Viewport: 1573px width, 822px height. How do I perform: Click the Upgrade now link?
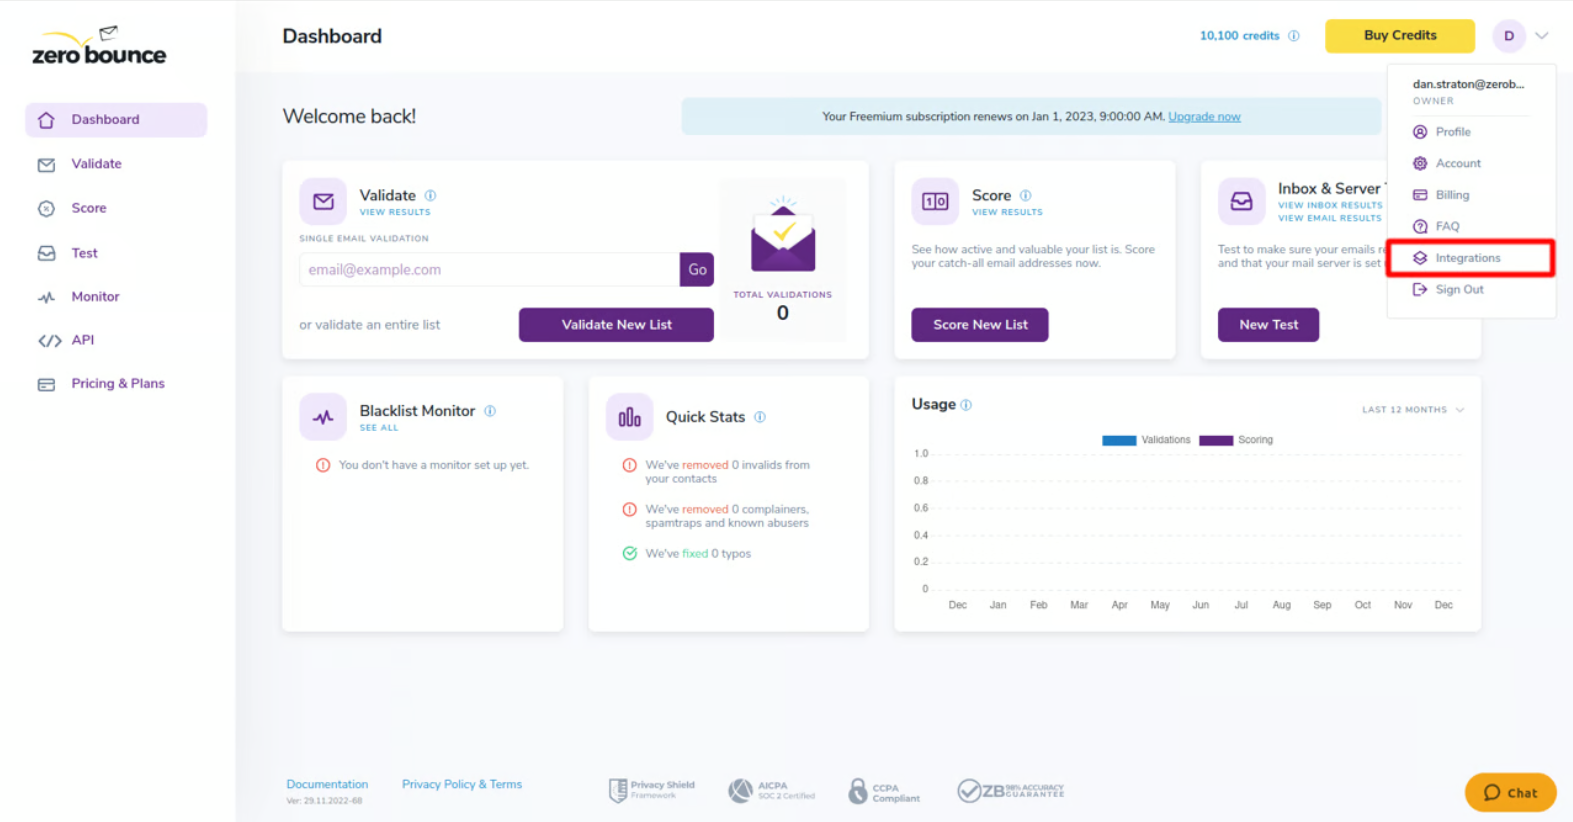pyautogui.click(x=1204, y=117)
